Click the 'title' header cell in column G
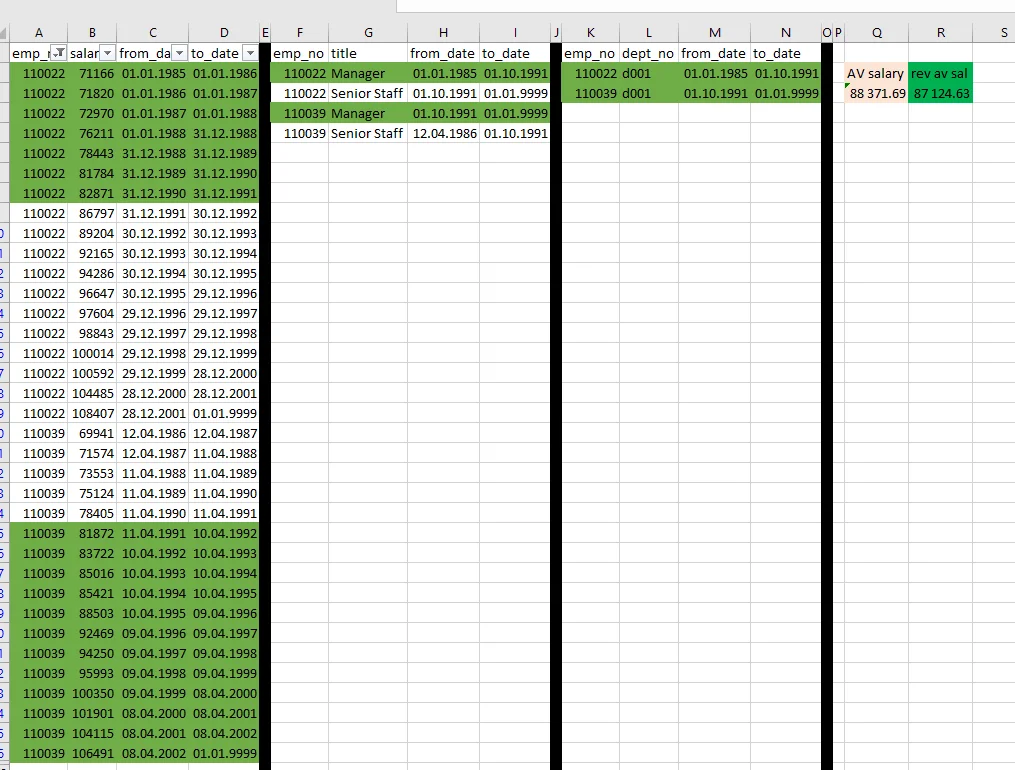This screenshot has width=1015, height=770. 368,53
